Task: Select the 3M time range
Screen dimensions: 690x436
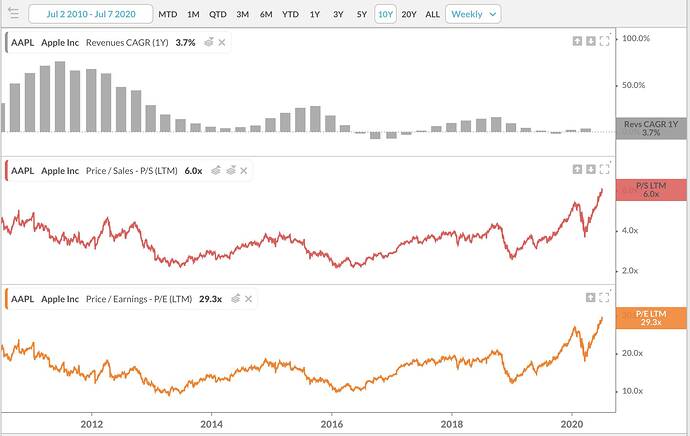Action: click(x=242, y=14)
